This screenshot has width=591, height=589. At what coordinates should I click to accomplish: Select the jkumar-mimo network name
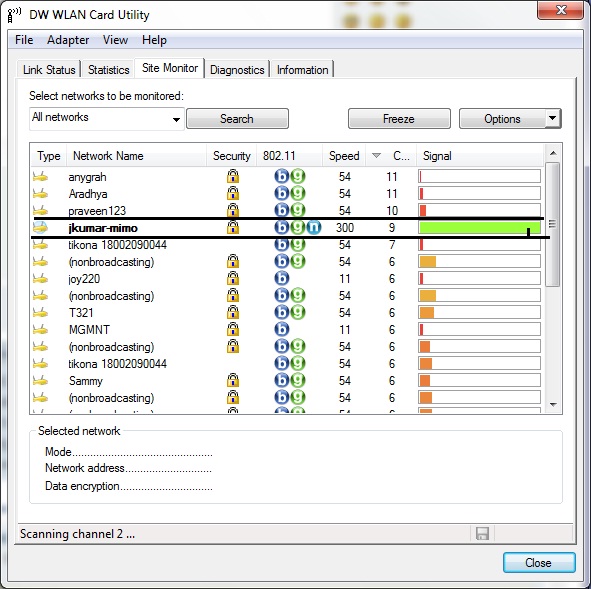pos(103,228)
